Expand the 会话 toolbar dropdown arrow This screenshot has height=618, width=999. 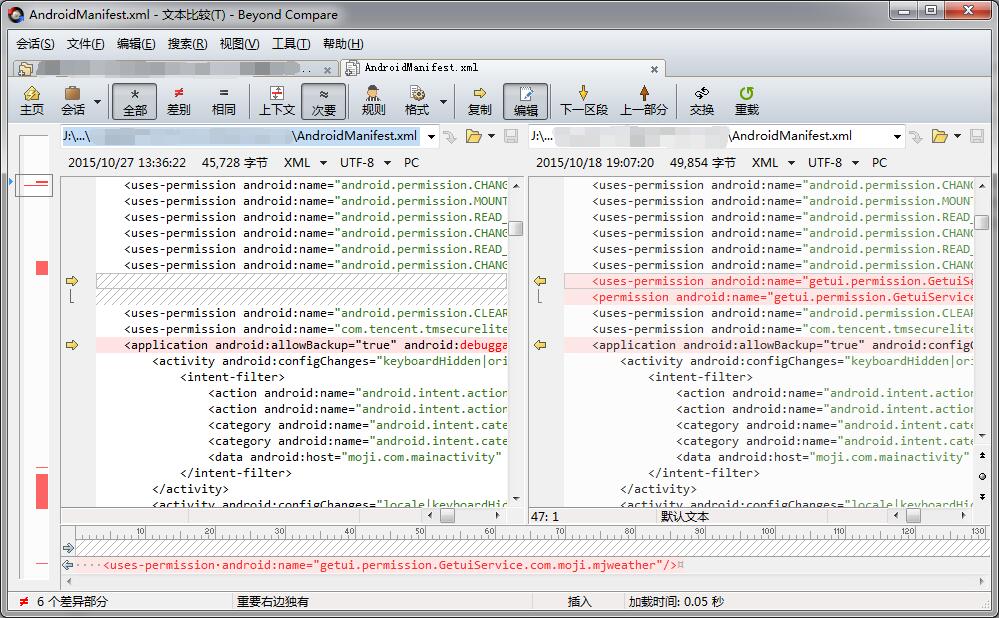pos(97,101)
